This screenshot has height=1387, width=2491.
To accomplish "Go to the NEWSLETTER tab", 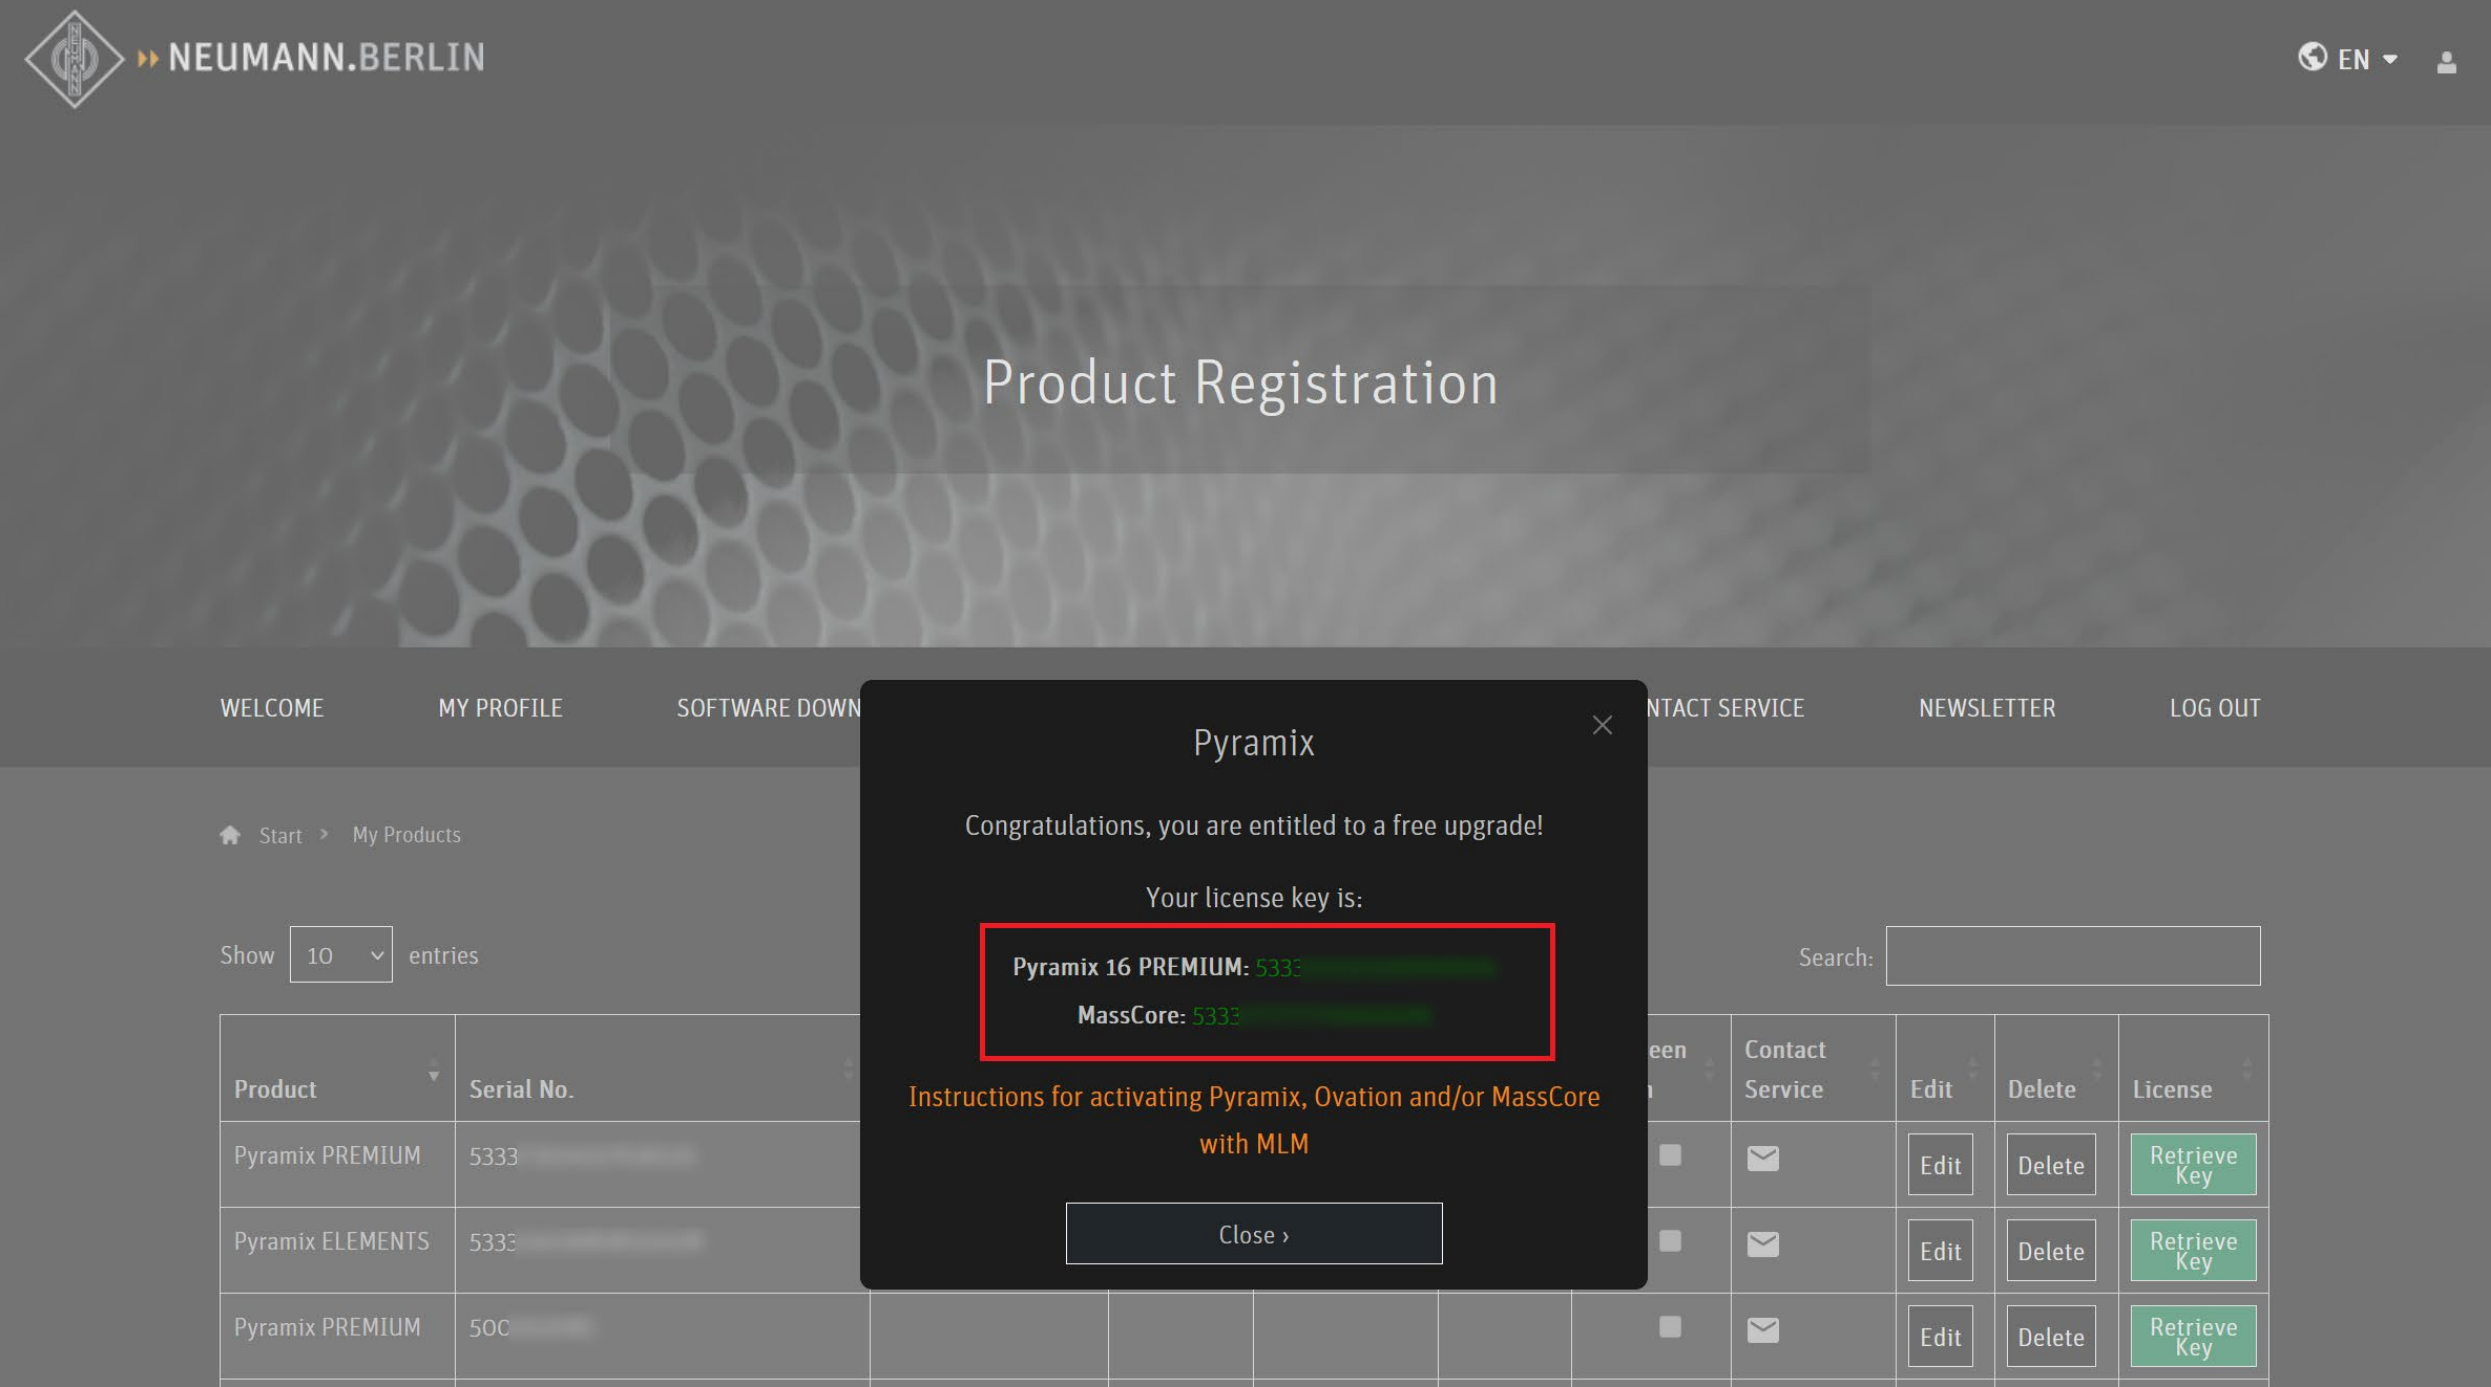I will [1986, 708].
